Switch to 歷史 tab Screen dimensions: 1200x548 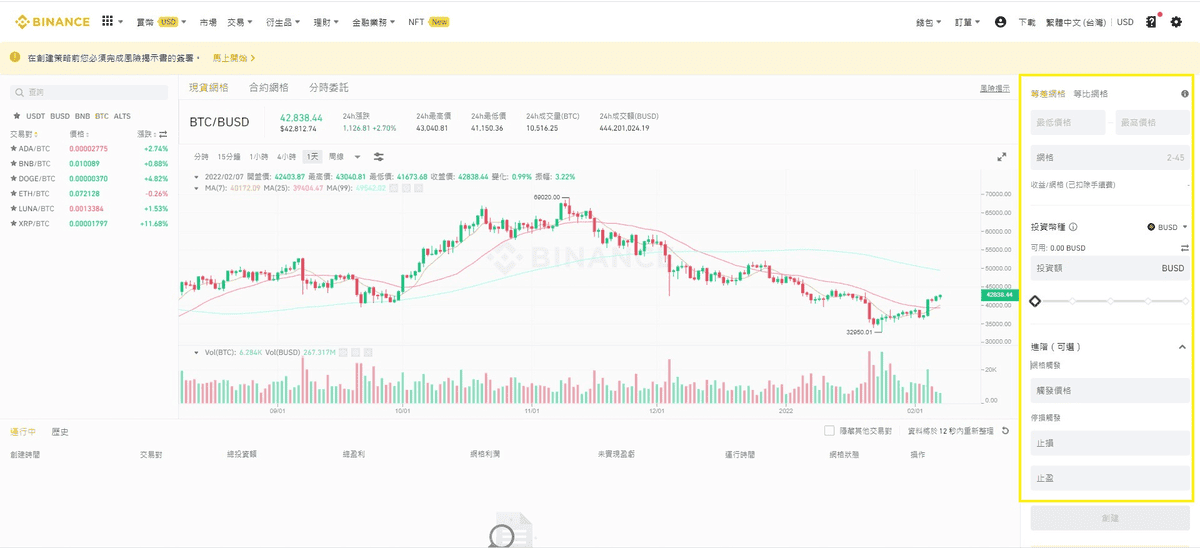pos(61,432)
